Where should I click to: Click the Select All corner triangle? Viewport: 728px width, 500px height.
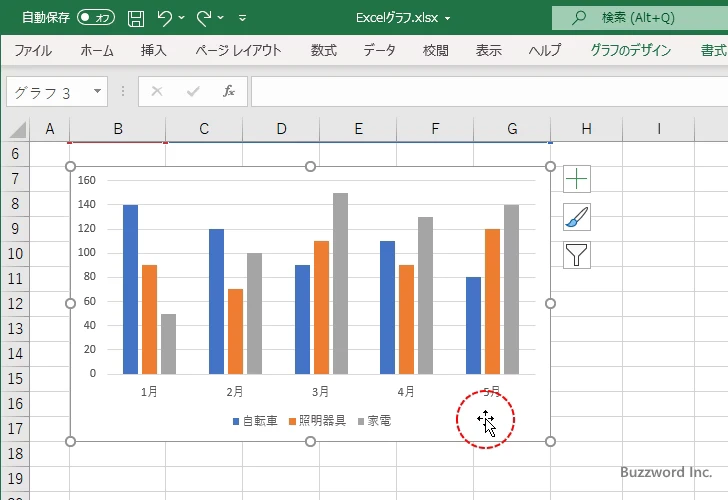pos(17,129)
